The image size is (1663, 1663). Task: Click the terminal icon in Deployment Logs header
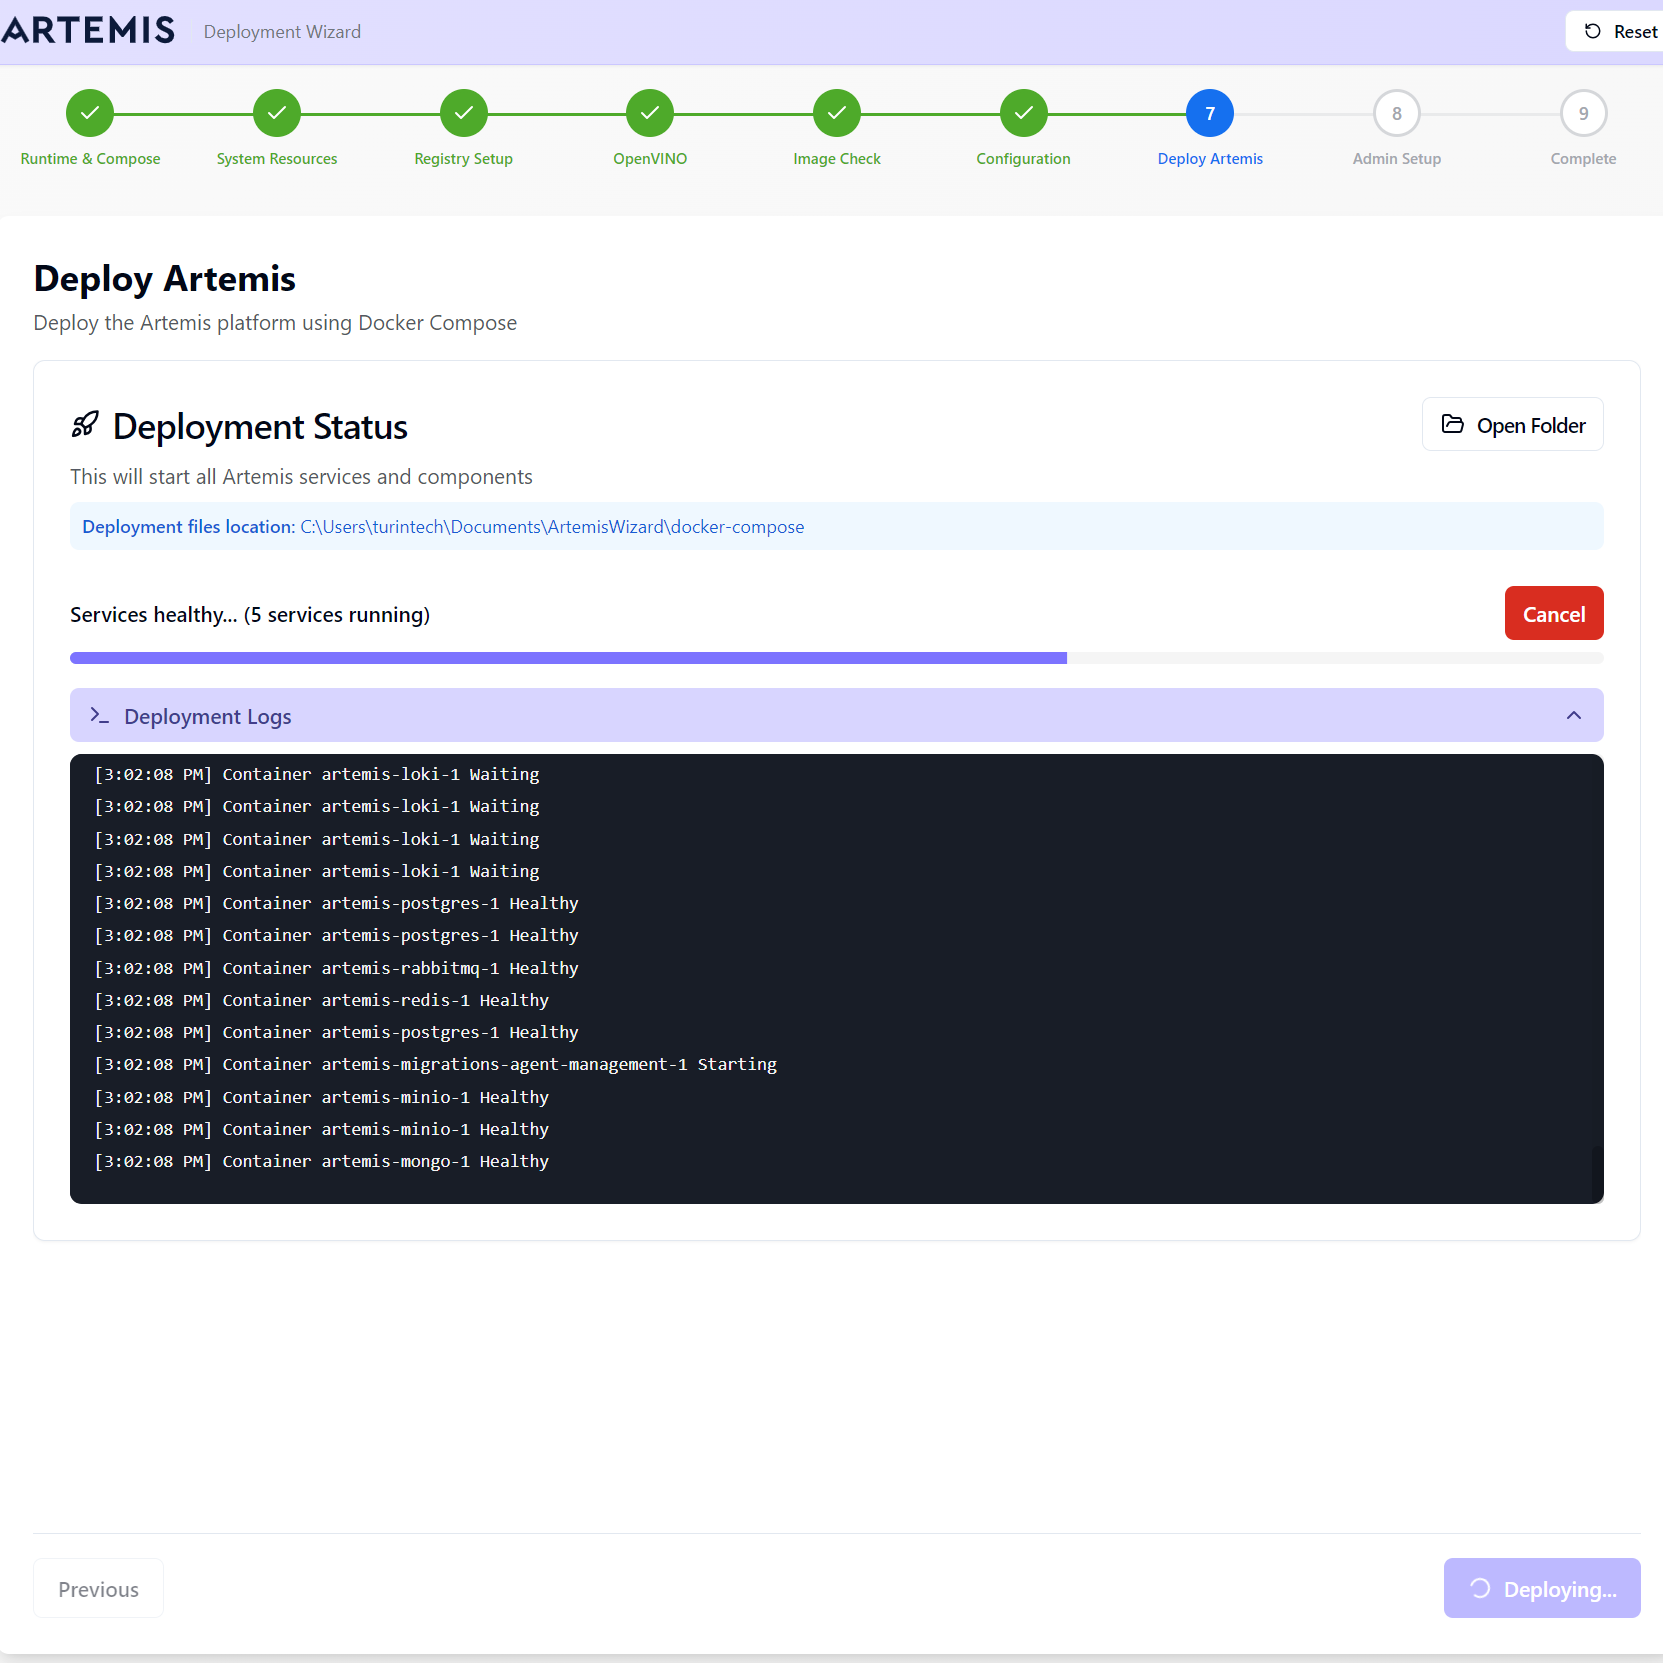coord(99,715)
